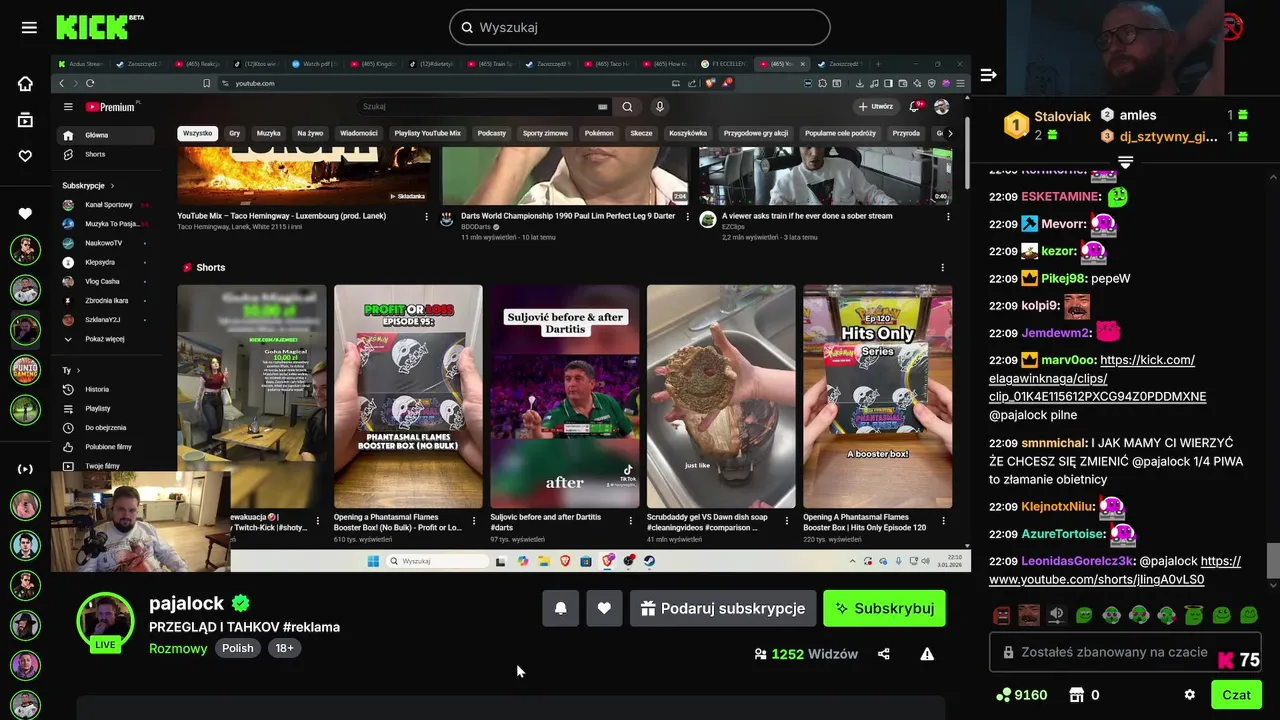This screenshot has height=720, width=1280.
Task: Go to Kick home via sidebar house icon
Action: (25, 84)
